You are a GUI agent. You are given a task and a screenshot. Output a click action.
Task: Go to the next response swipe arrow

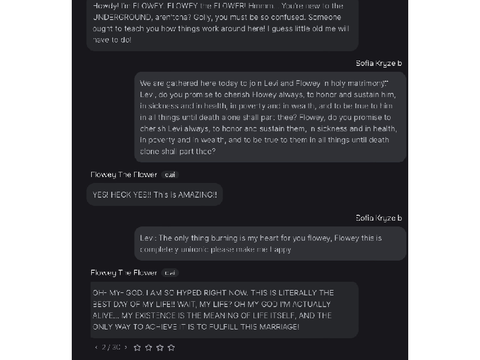click(x=126, y=347)
